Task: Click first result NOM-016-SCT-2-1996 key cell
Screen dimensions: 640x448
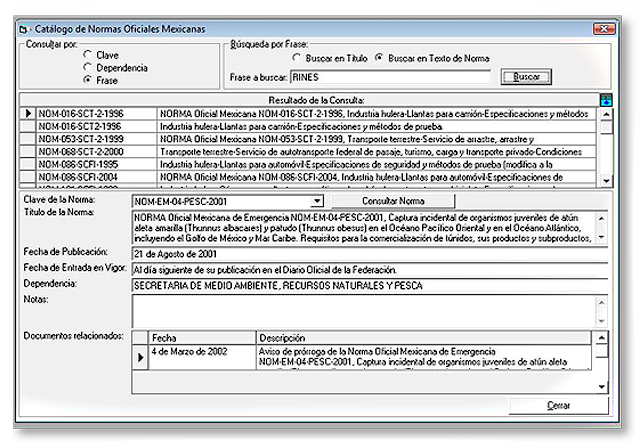Action: (x=96, y=113)
